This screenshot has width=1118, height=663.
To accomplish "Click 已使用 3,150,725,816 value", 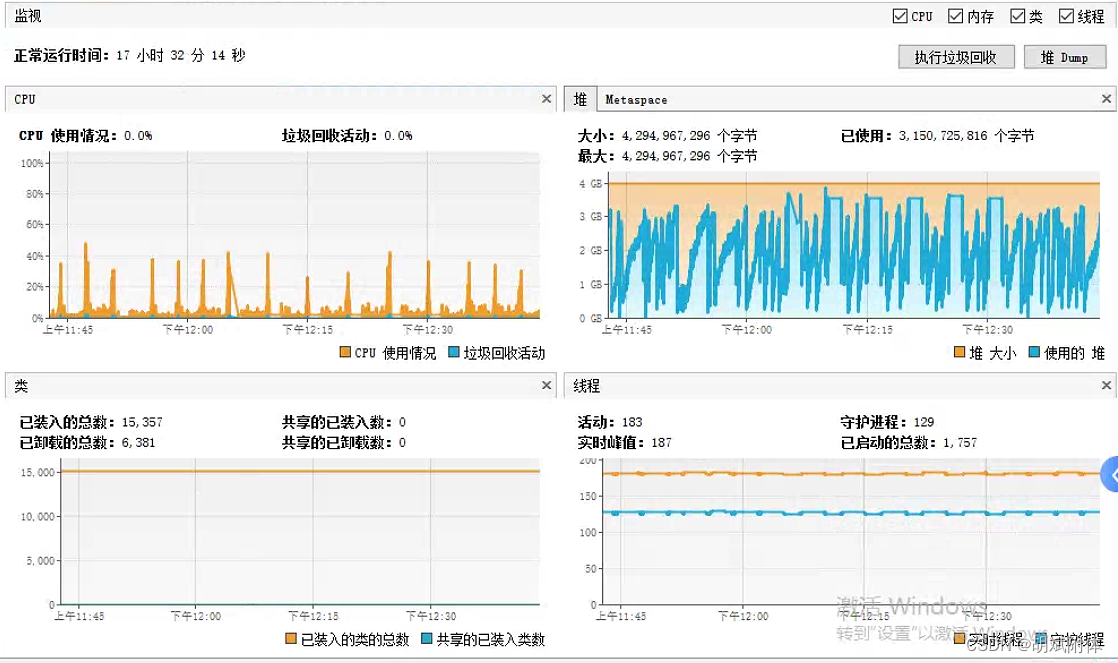I will tap(943, 135).
